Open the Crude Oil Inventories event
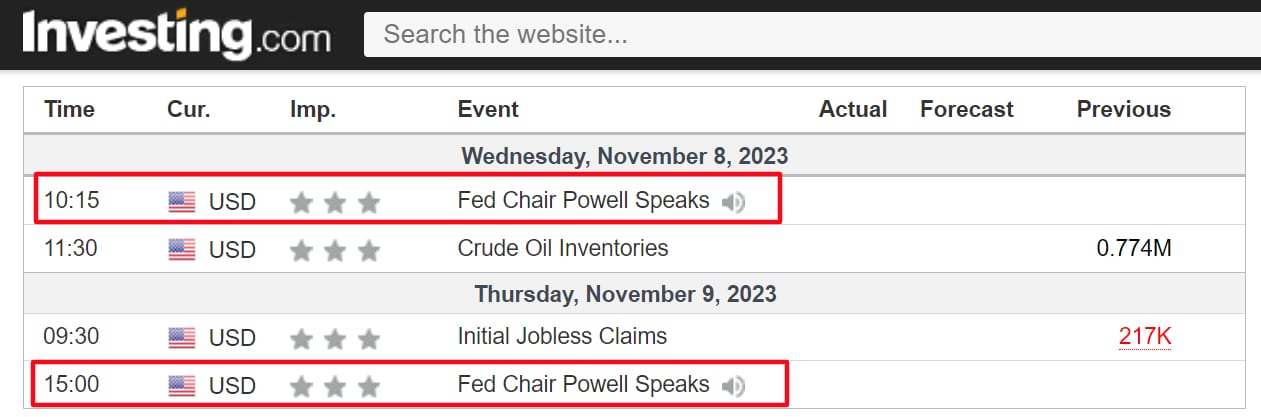Viewport: 1261px width, 417px height. click(x=563, y=248)
